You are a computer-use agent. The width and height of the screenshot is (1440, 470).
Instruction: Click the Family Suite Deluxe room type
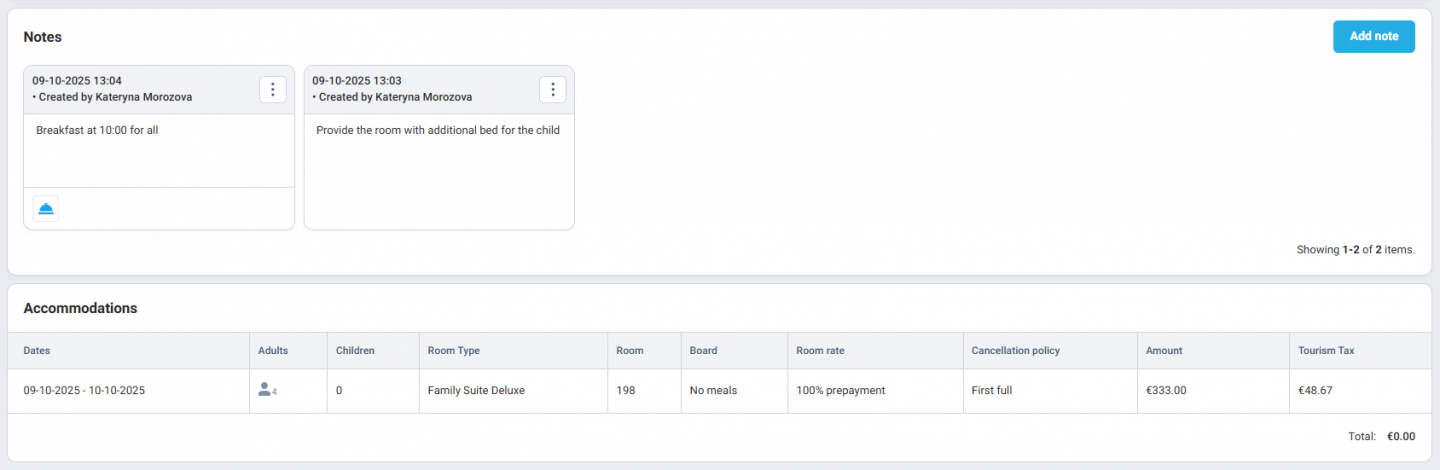[475, 391]
